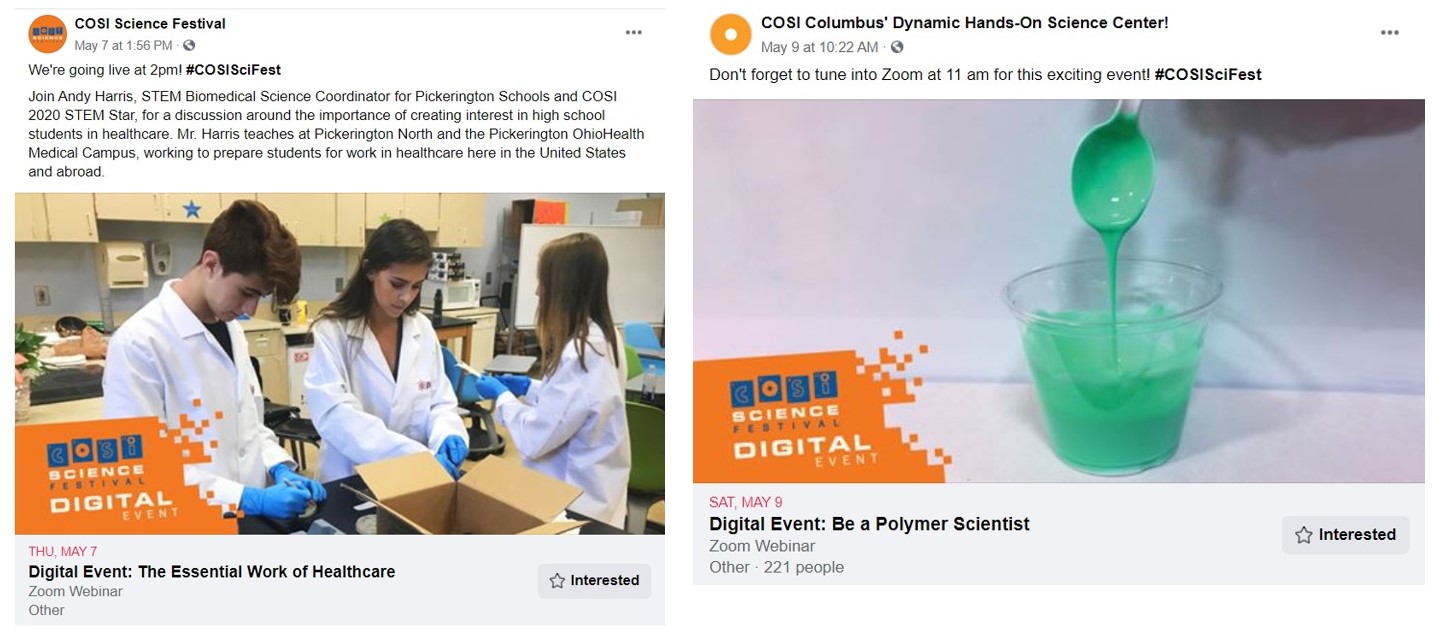Screen dimensions: 1432x633
Task: Open Digital Event: Be a Polymer Scientist title
Action: pos(869,524)
